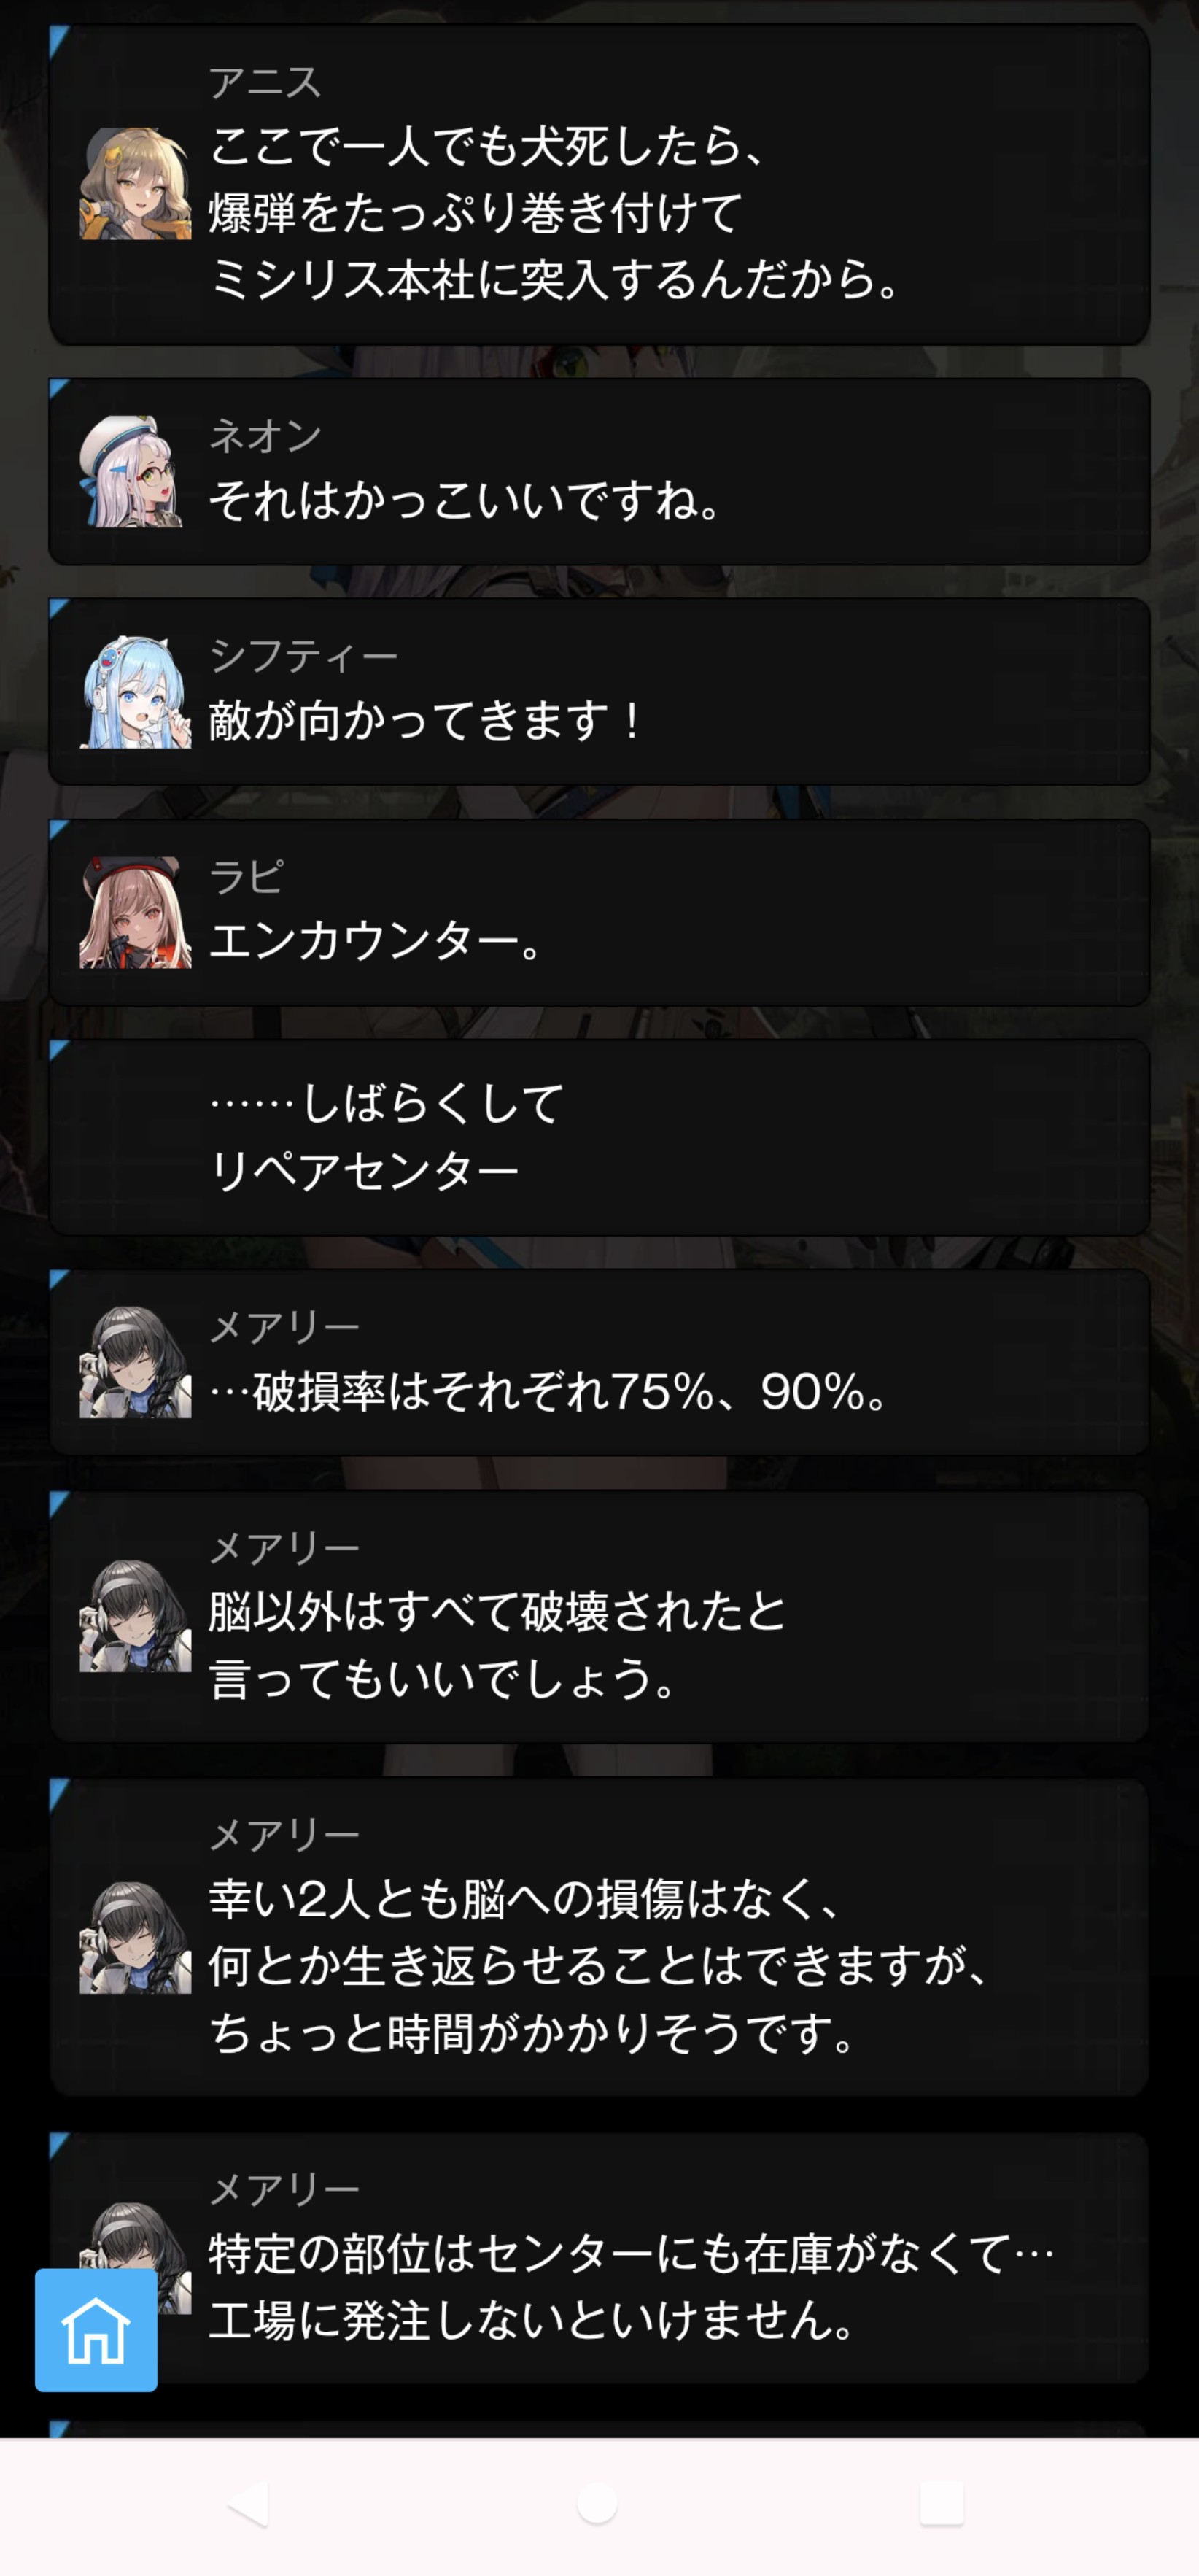The image size is (1199, 2576).
Task: Tap the Android home circle button
Action: (x=598, y=2503)
